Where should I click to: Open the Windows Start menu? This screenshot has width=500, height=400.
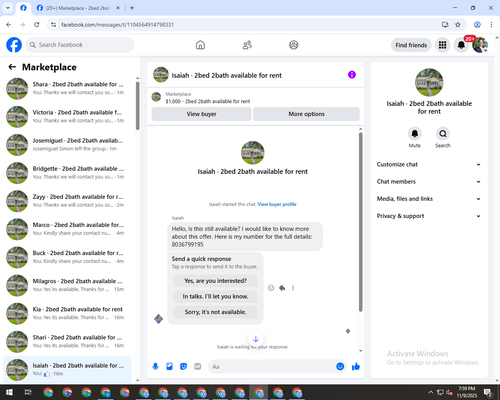click(9, 392)
